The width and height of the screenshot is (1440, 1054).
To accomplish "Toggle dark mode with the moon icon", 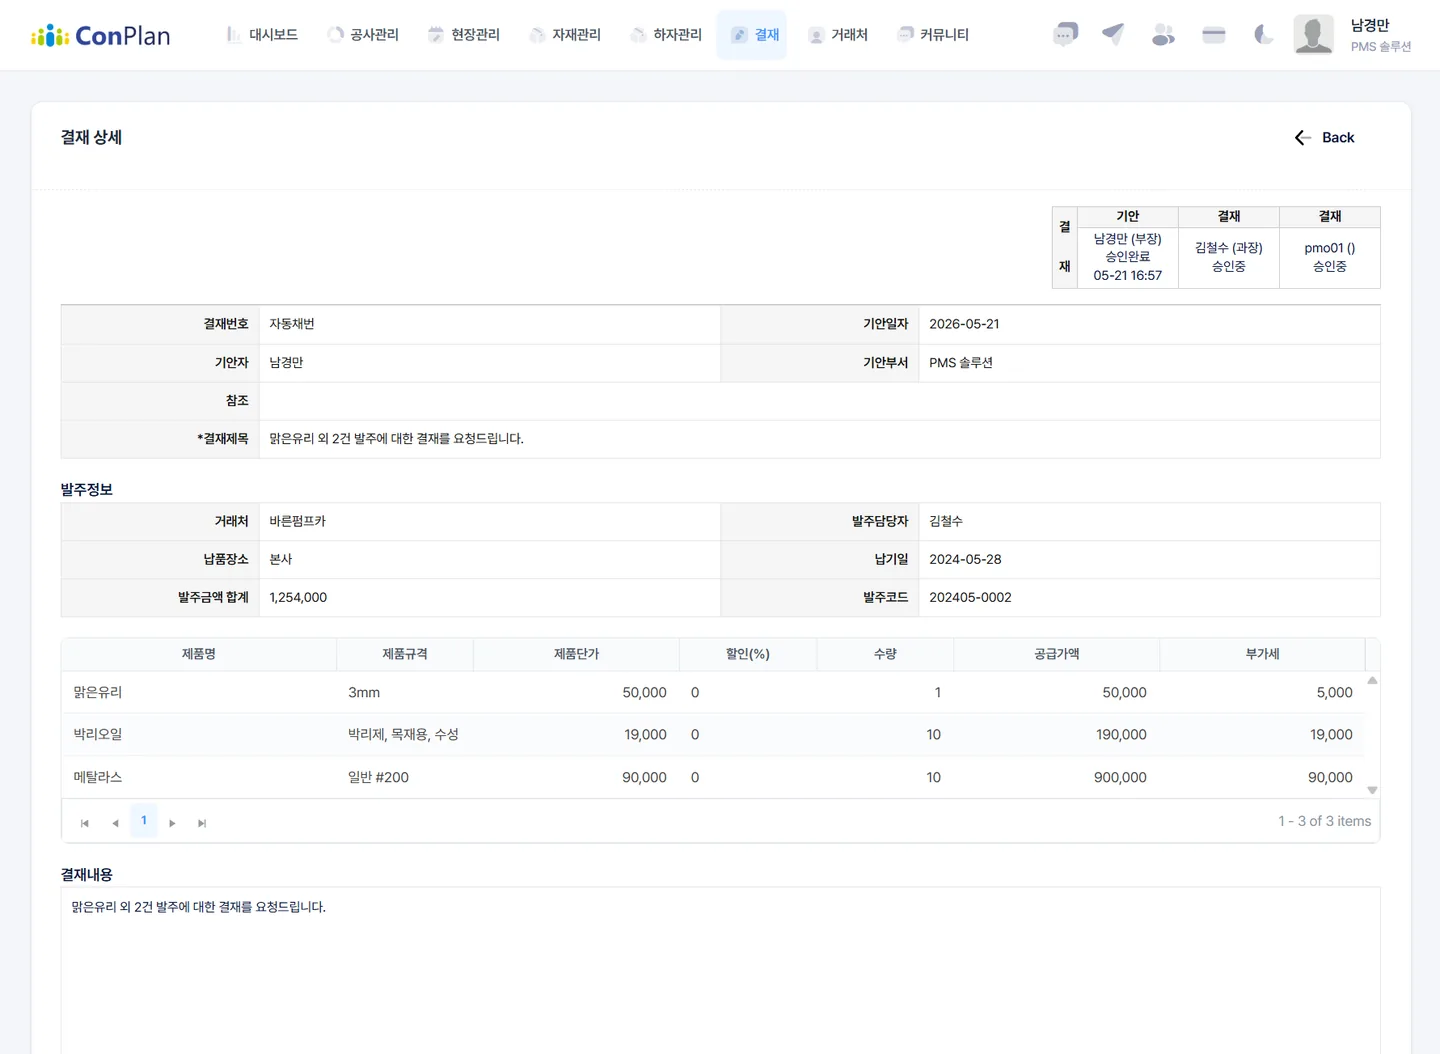I will pos(1264,35).
